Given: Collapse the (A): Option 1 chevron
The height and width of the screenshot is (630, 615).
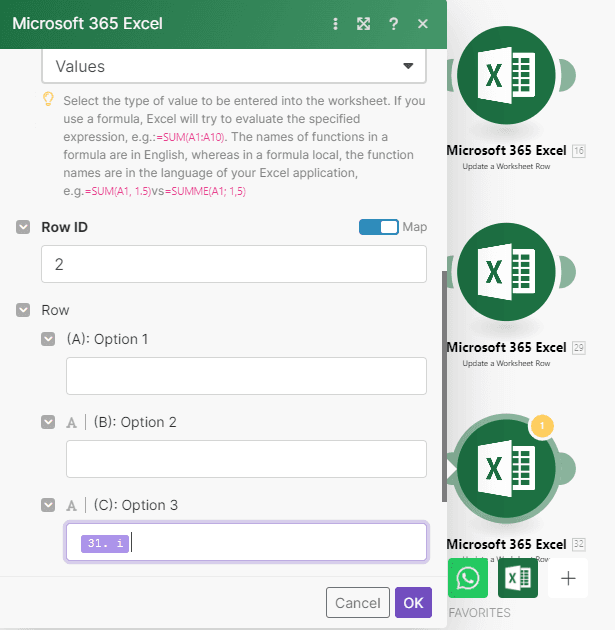Looking at the screenshot, I should [x=48, y=339].
